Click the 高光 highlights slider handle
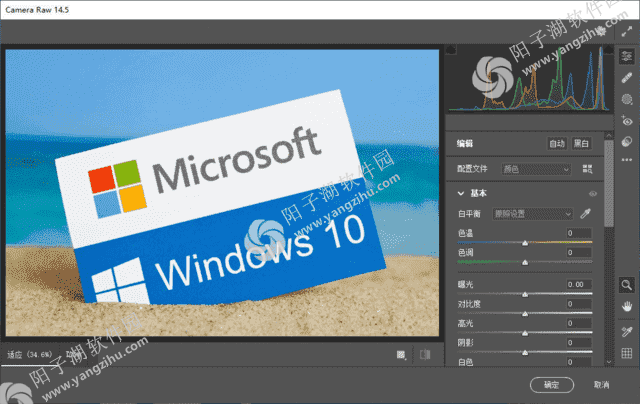This screenshot has width=640, height=404. 525,333
